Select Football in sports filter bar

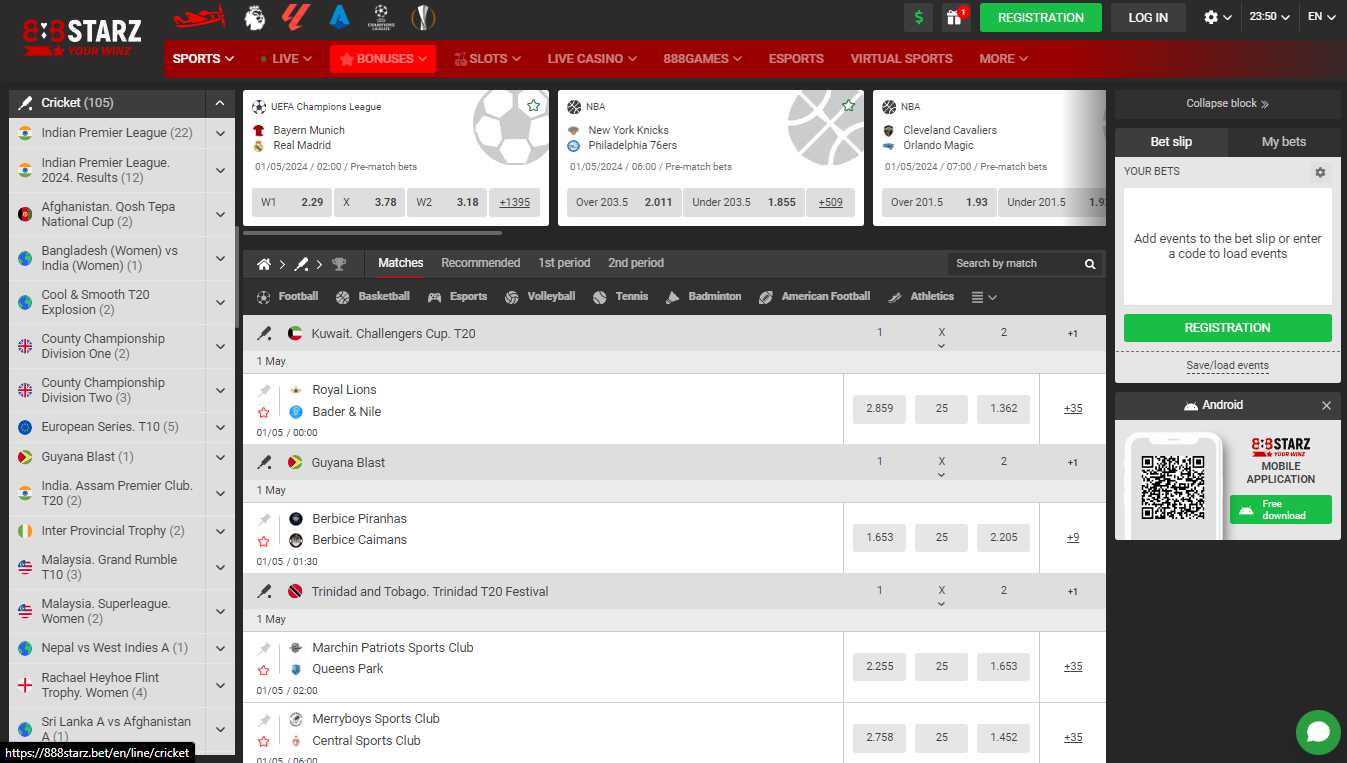(288, 297)
